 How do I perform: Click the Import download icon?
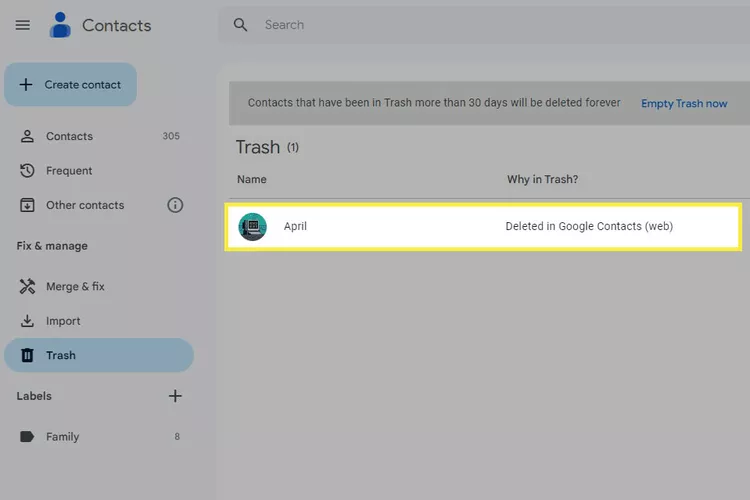pyautogui.click(x=27, y=321)
